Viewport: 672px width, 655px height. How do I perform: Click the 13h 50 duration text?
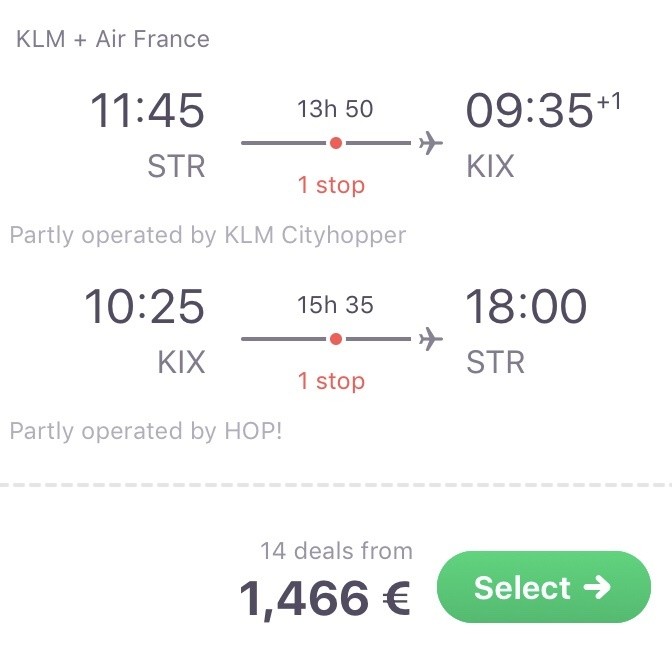335,109
